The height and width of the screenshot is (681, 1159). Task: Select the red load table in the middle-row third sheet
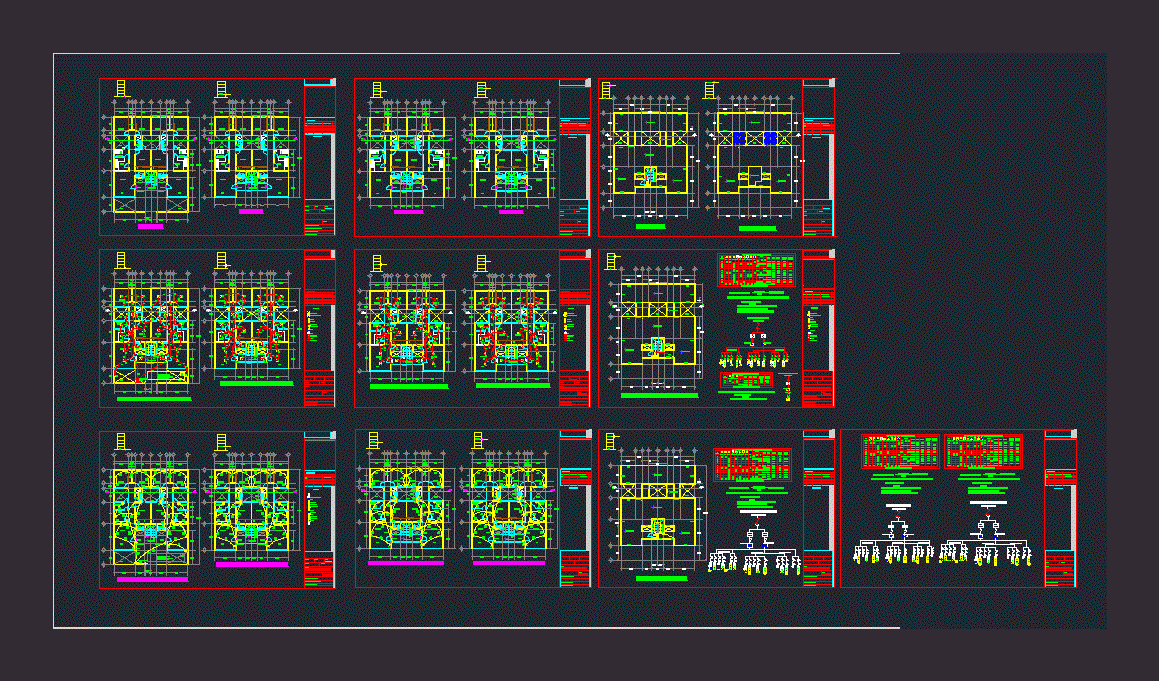pos(757,270)
